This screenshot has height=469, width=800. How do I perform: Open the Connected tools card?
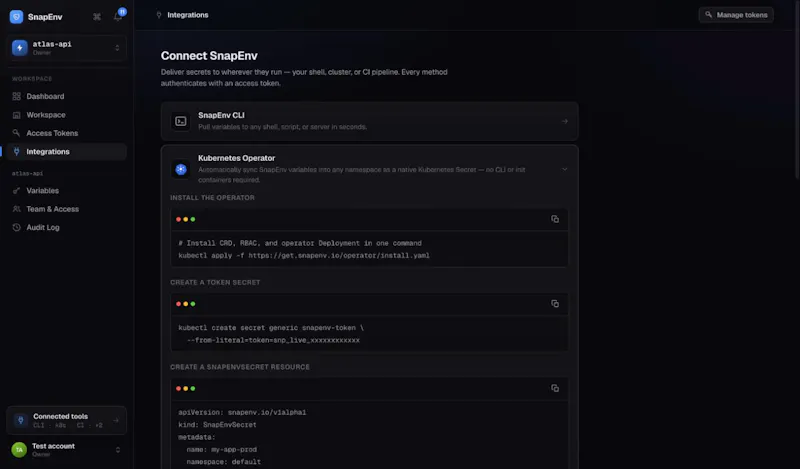[66, 420]
